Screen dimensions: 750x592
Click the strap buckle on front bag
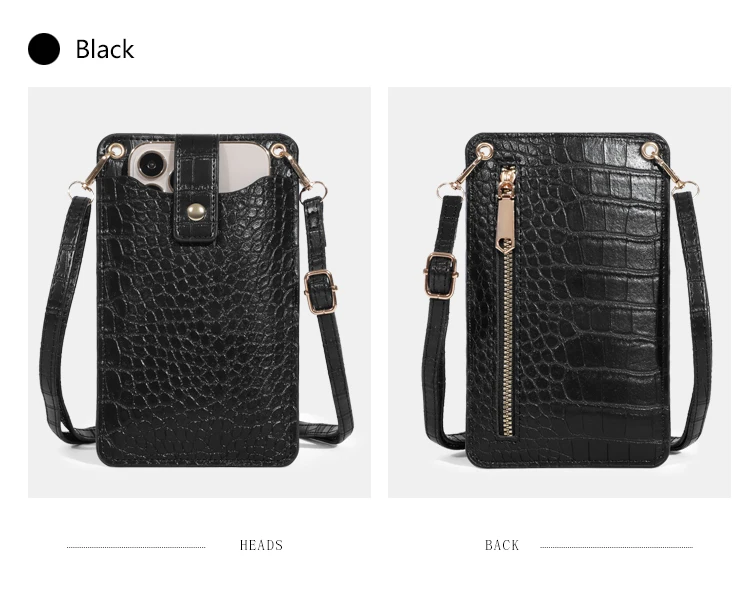click(320, 292)
